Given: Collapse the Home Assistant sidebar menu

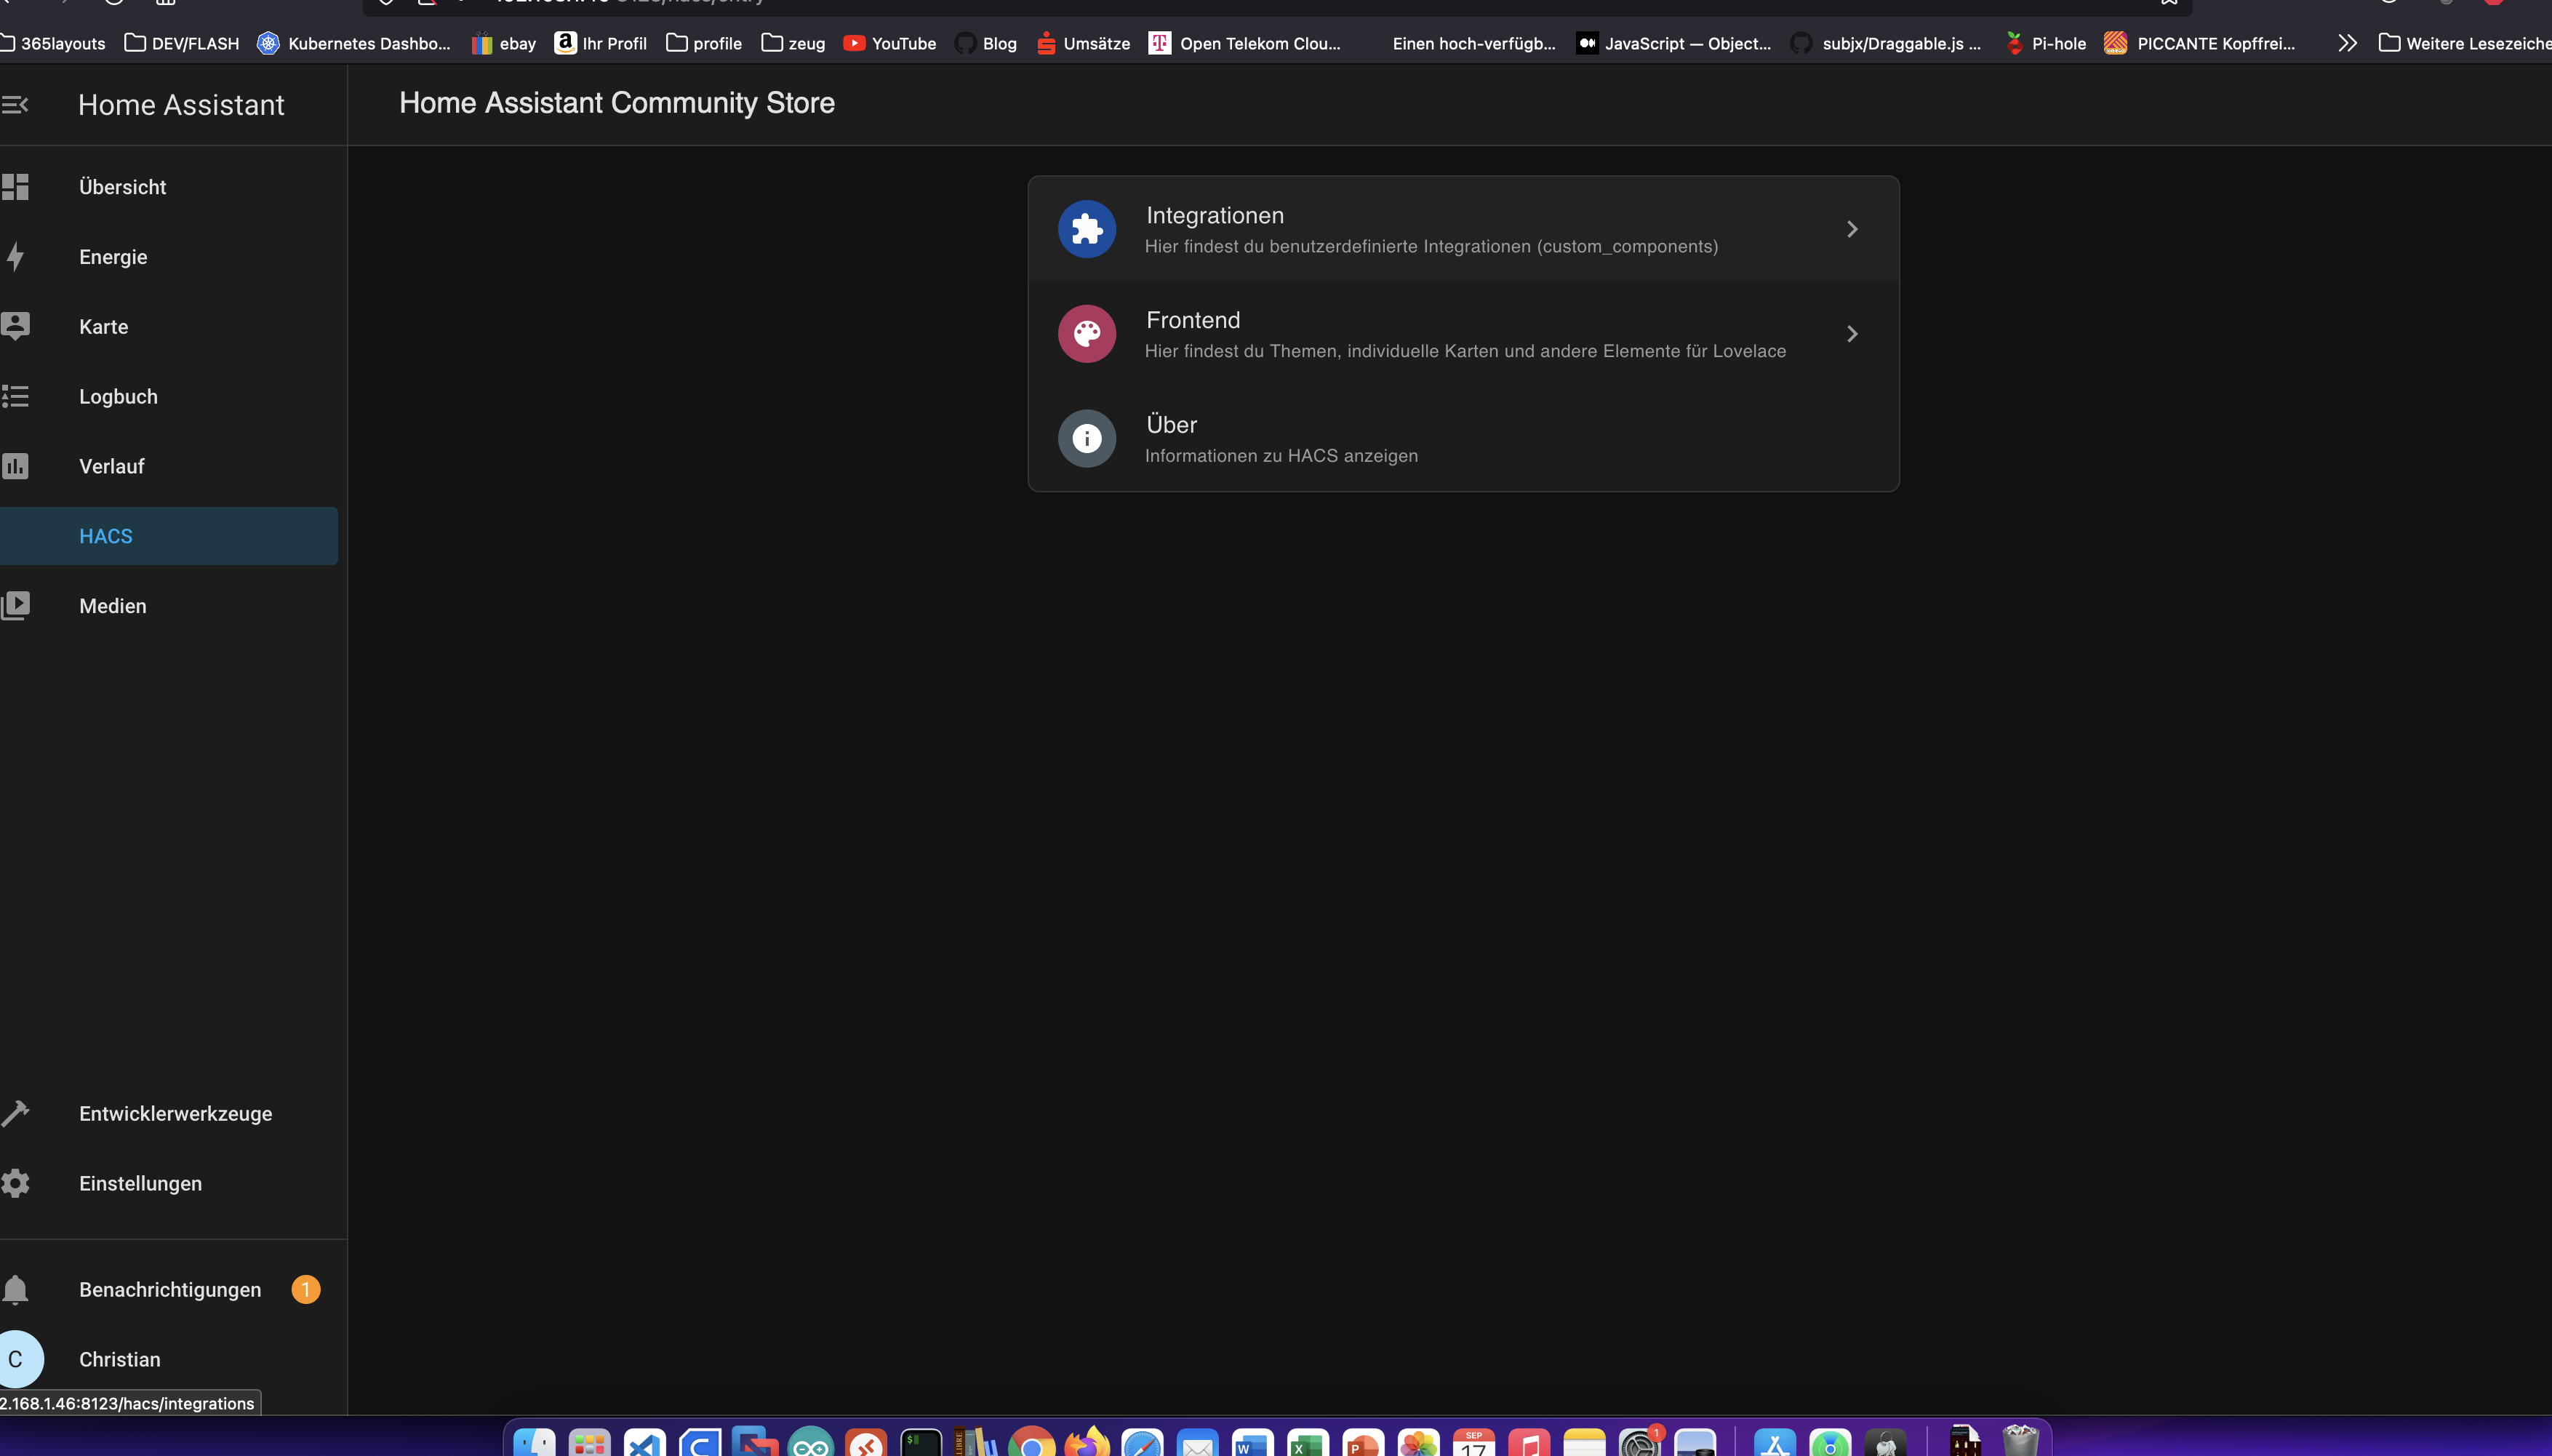Looking at the screenshot, I should (x=15, y=105).
